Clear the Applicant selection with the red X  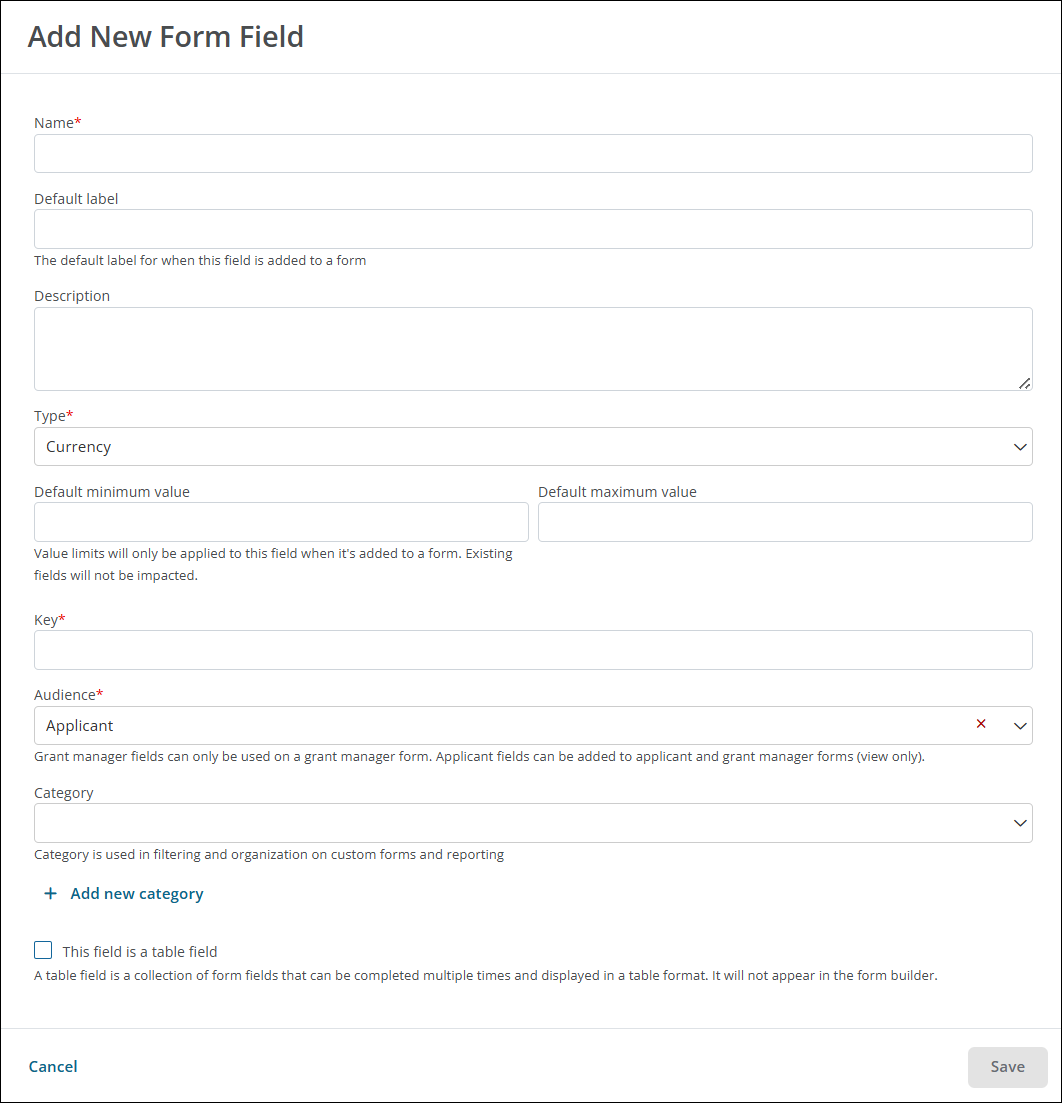pos(980,724)
